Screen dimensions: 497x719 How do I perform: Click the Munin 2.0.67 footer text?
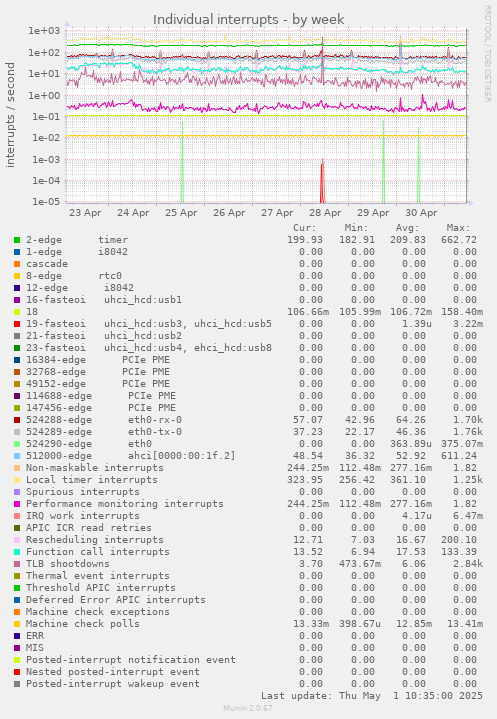point(248,708)
